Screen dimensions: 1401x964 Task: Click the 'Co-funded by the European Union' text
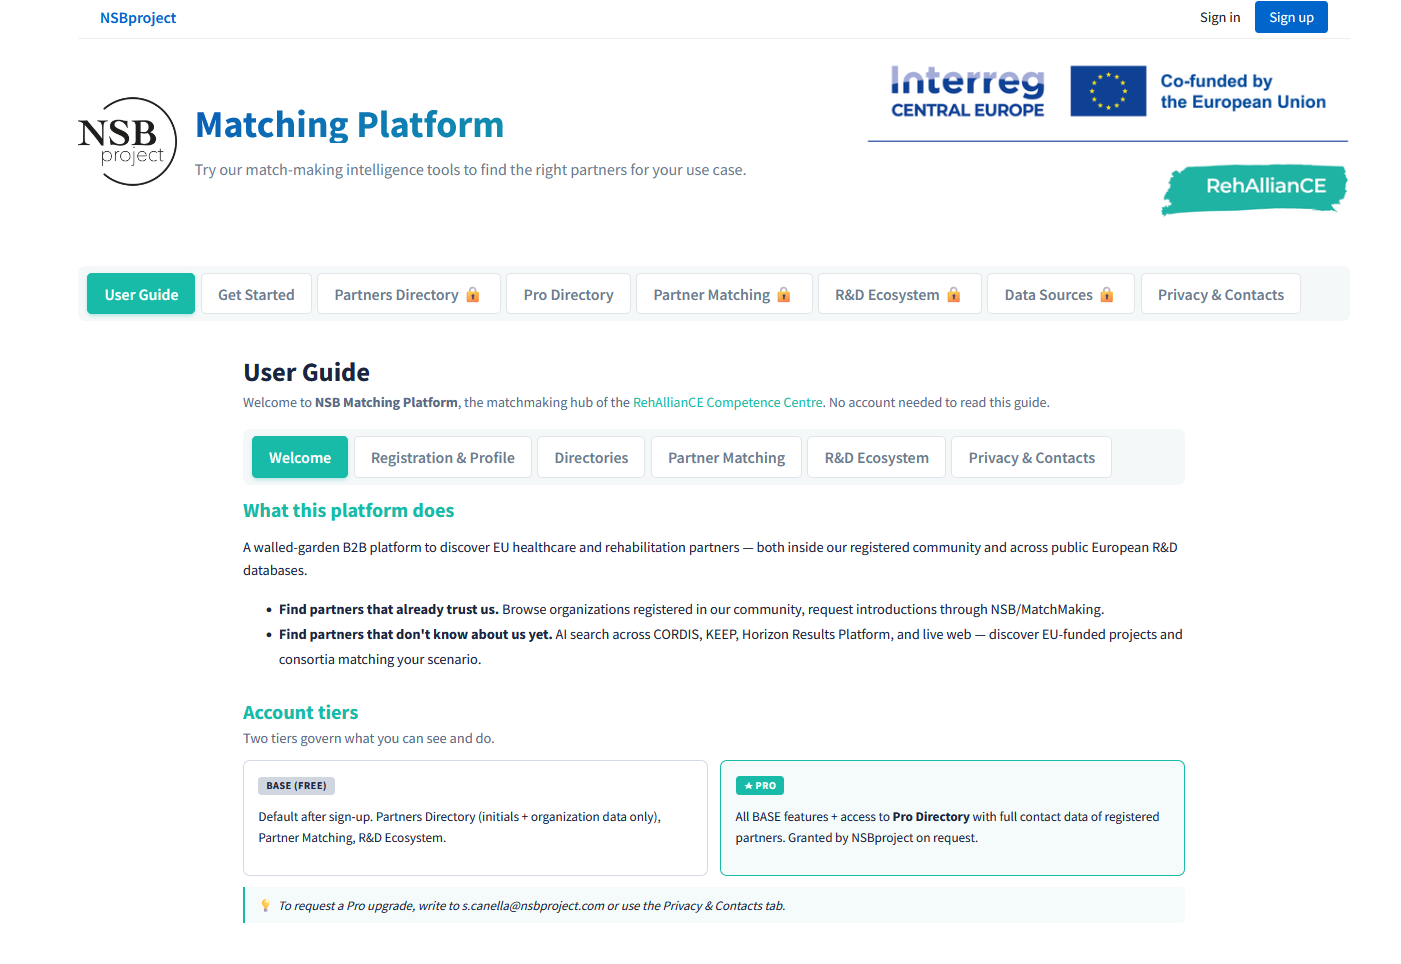pyautogui.click(x=1243, y=91)
